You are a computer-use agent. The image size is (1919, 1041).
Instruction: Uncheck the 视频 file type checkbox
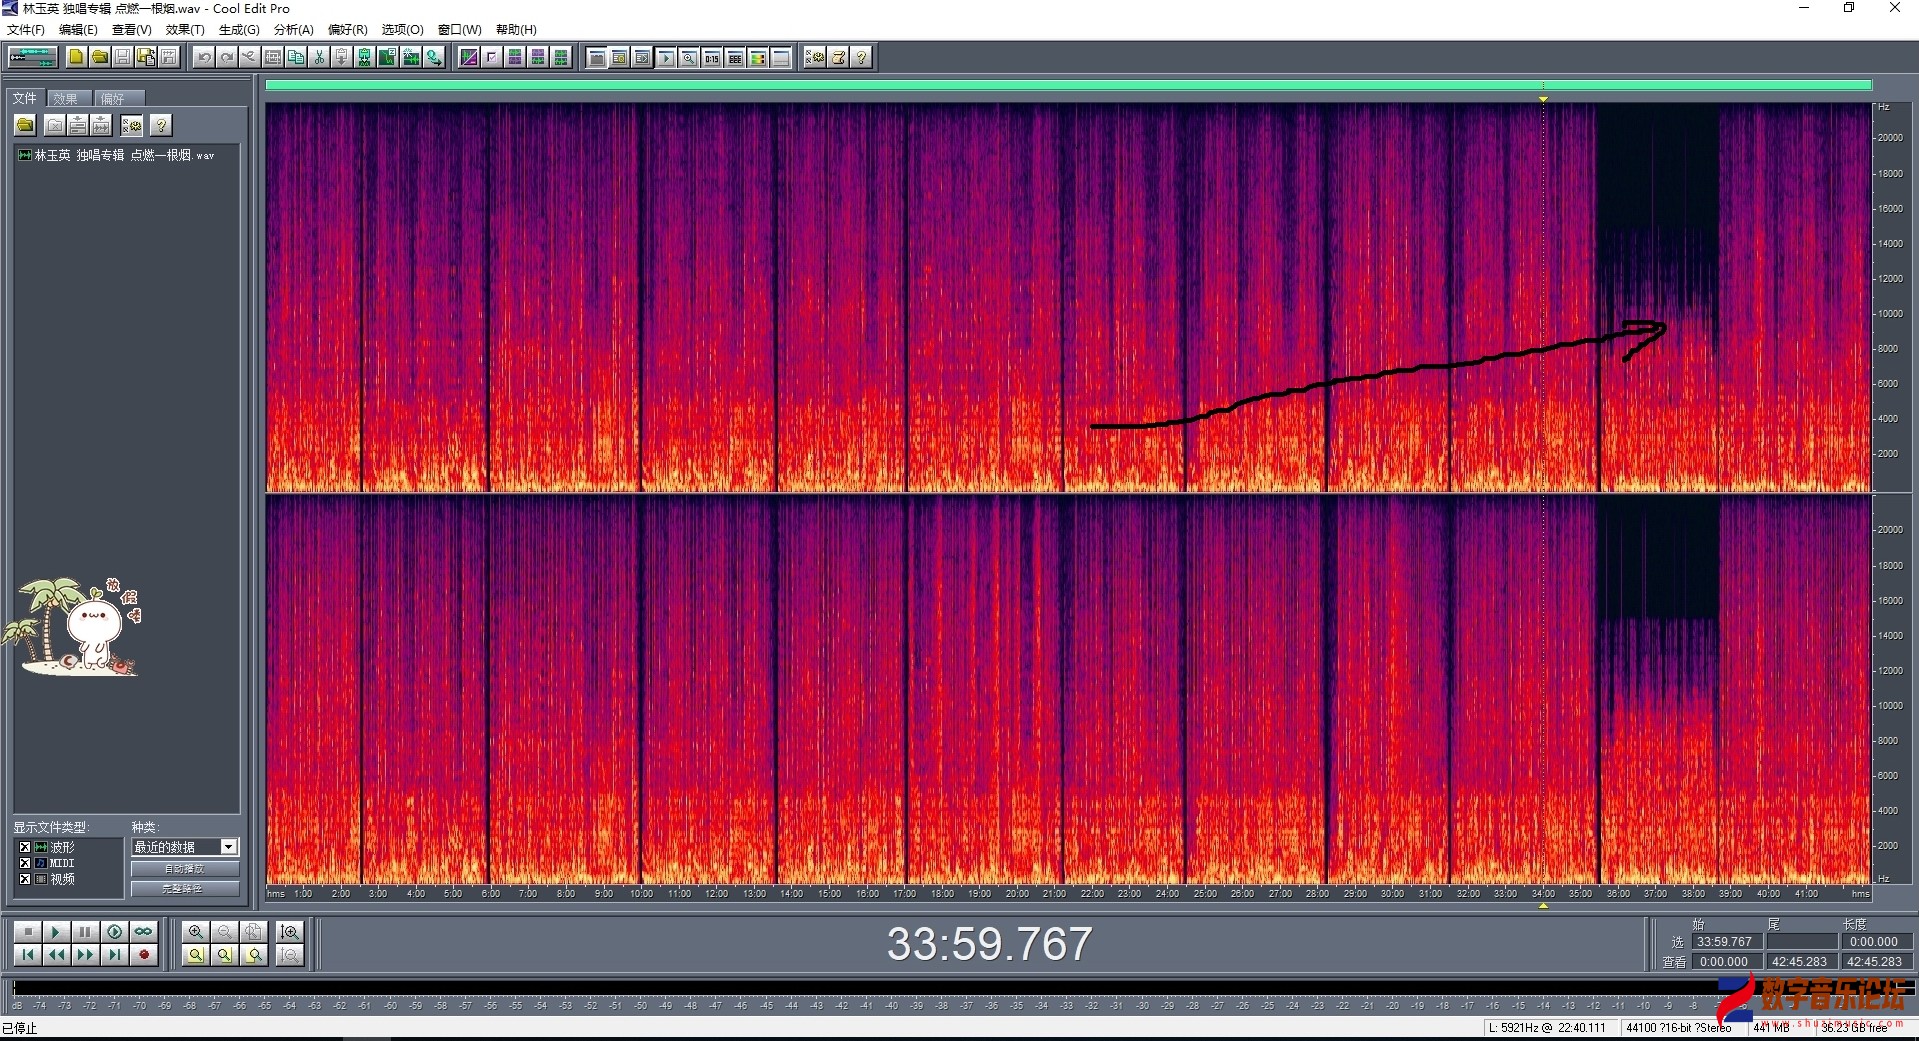25,879
